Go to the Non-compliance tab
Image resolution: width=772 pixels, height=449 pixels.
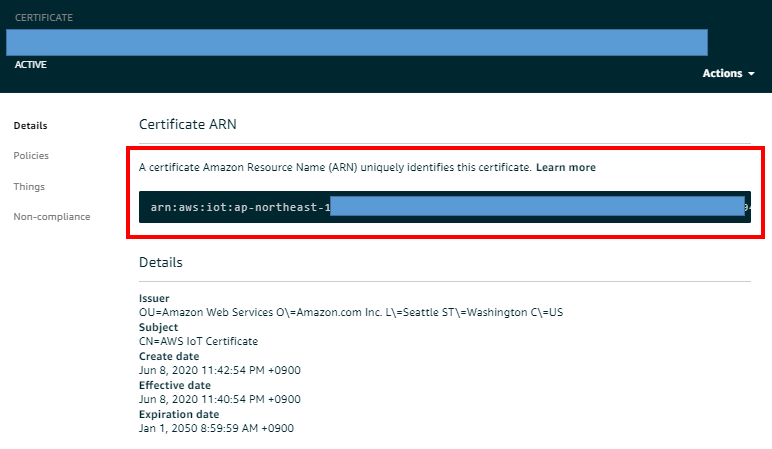[x=52, y=217]
